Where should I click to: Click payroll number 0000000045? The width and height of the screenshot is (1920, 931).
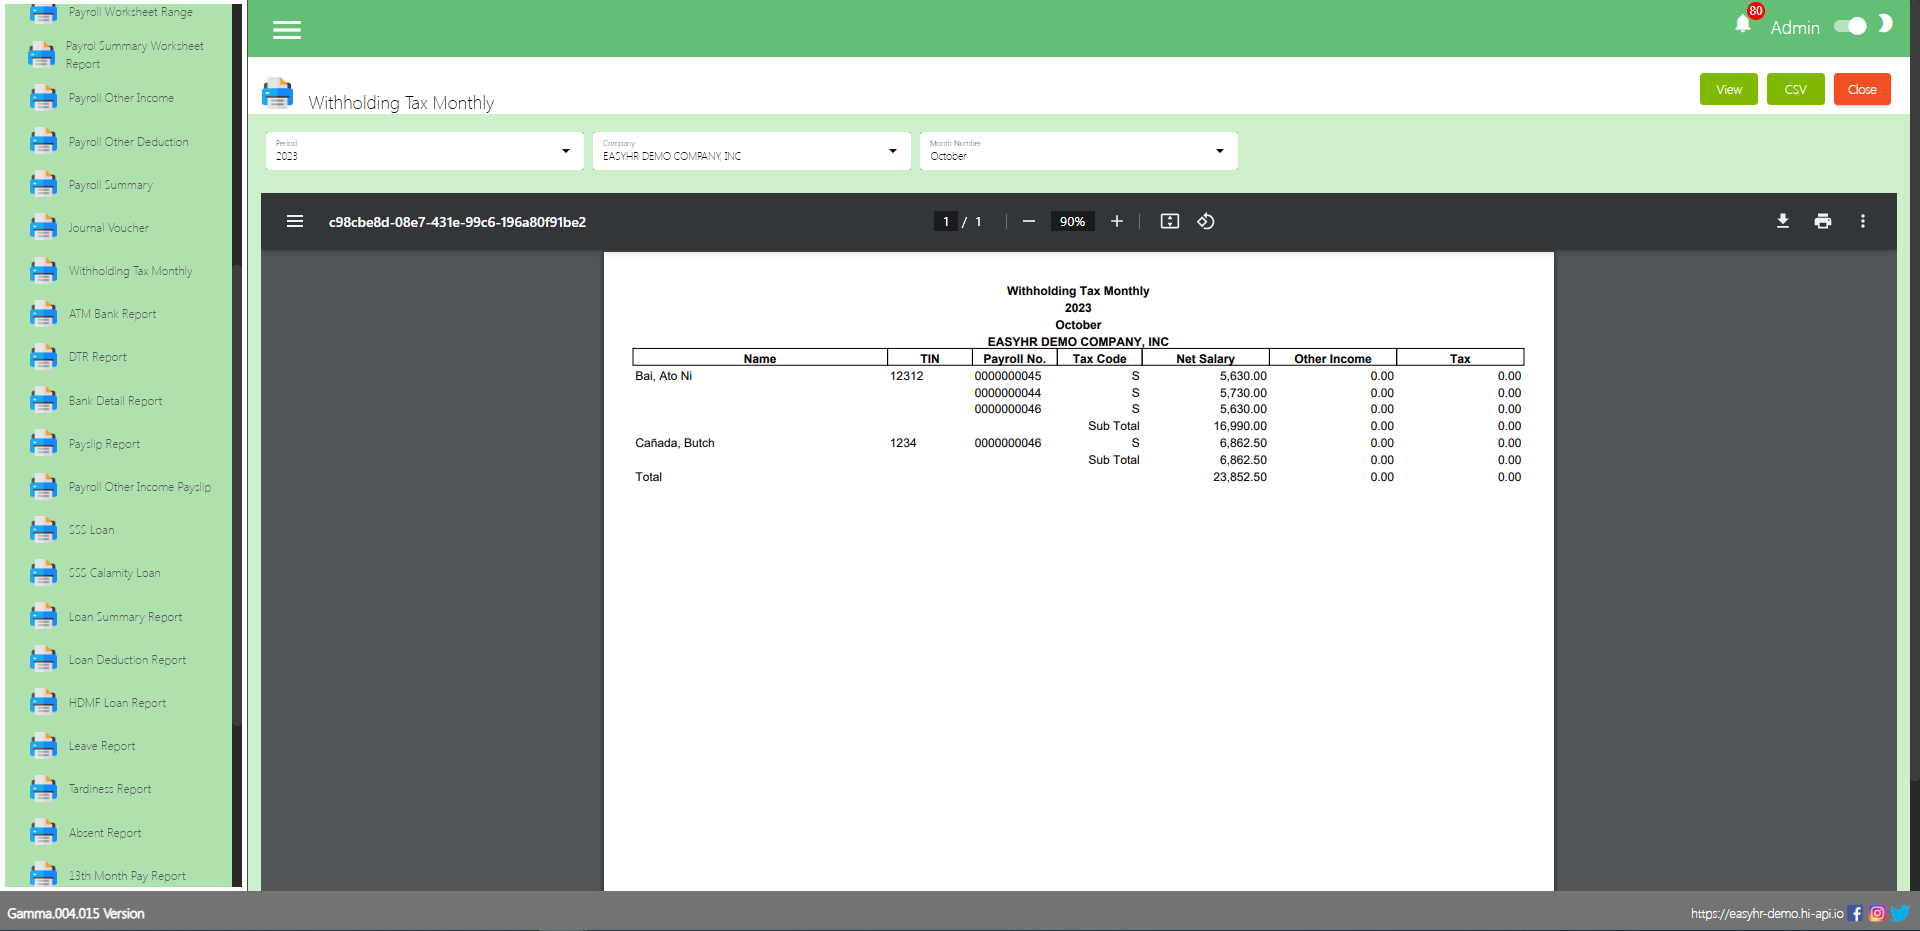point(1007,376)
